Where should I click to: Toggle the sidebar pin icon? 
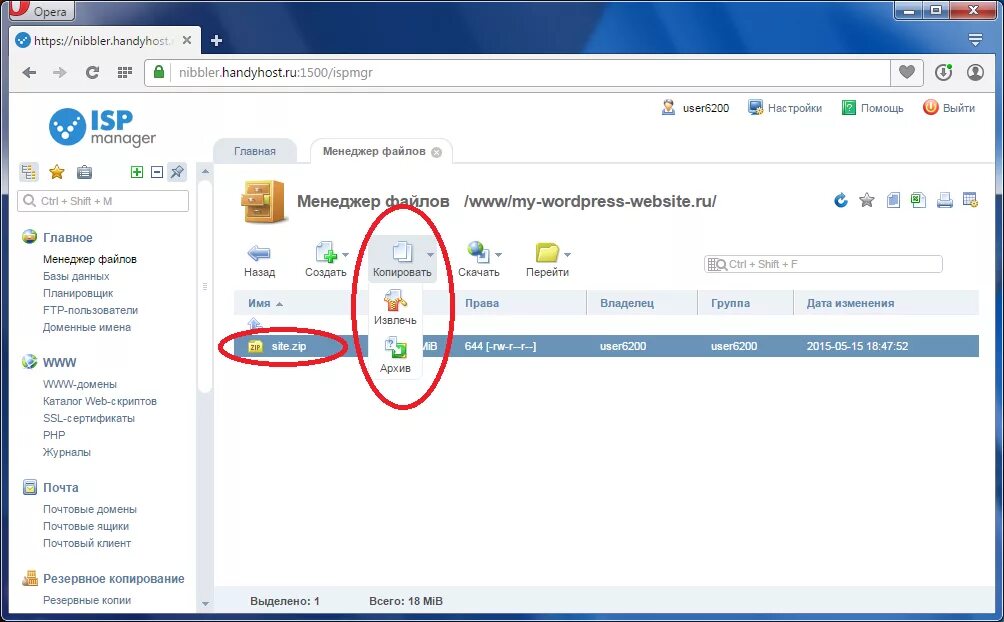tap(177, 172)
